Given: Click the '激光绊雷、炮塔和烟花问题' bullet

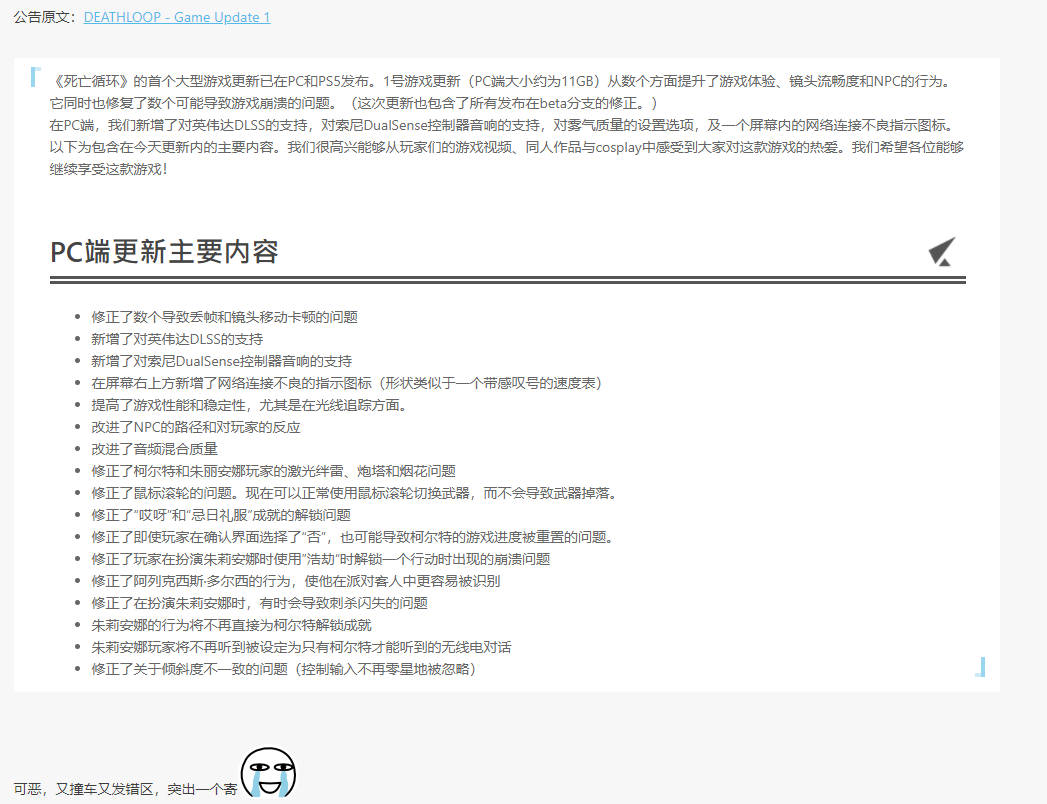Looking at the screenshot, I should point(274,471).
